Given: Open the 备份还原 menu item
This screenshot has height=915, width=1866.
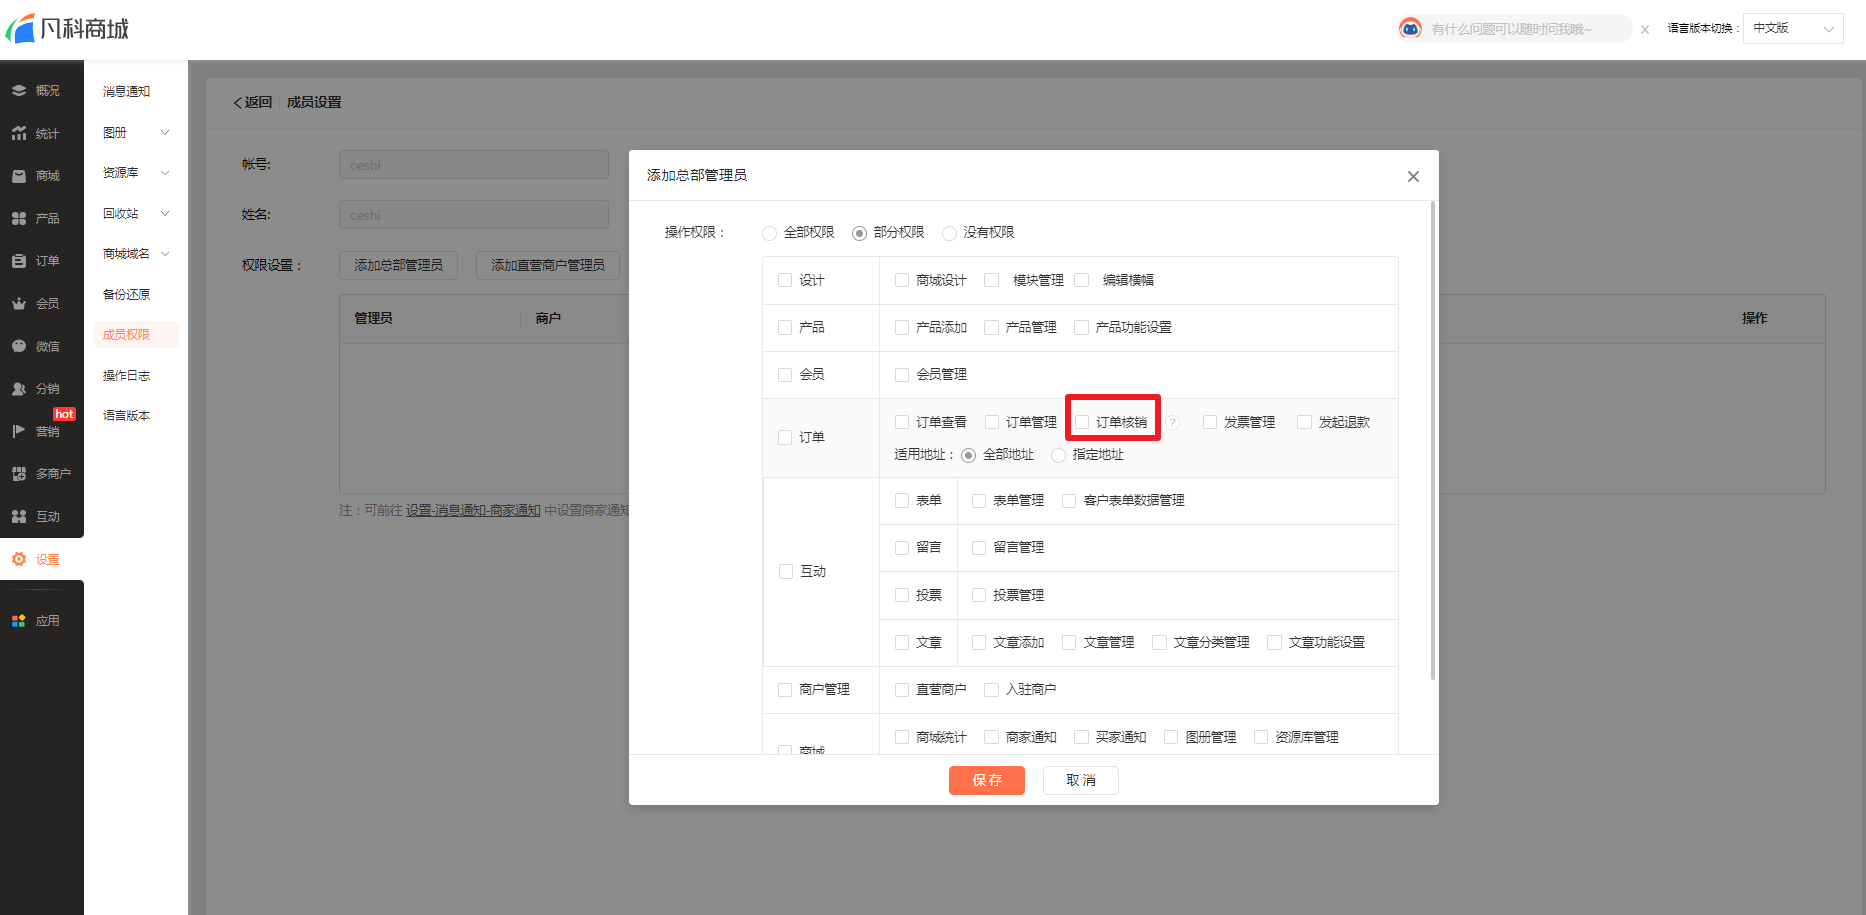Looking at the screenshot, I should [127, 294].
